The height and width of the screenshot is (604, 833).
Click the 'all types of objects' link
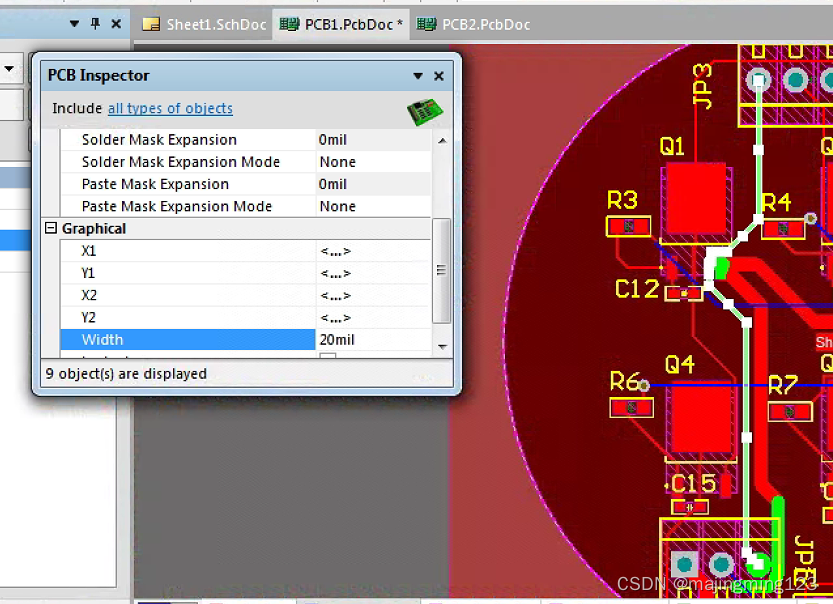pos(170,108)
